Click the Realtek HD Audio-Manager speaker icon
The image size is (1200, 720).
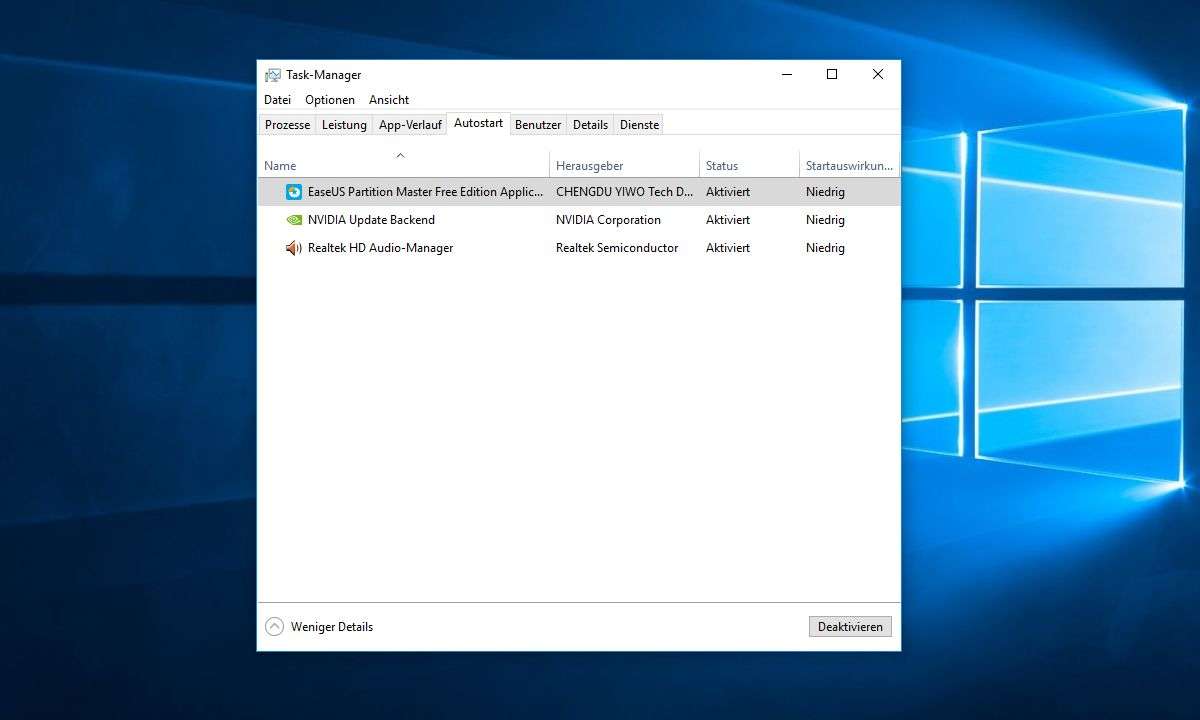point(294,248)
